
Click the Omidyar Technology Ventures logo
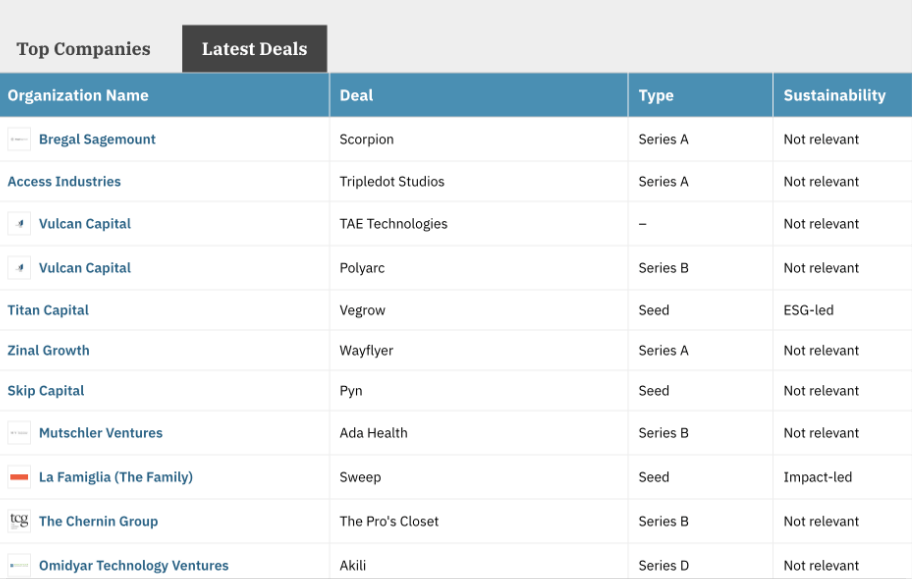[19, 565]
